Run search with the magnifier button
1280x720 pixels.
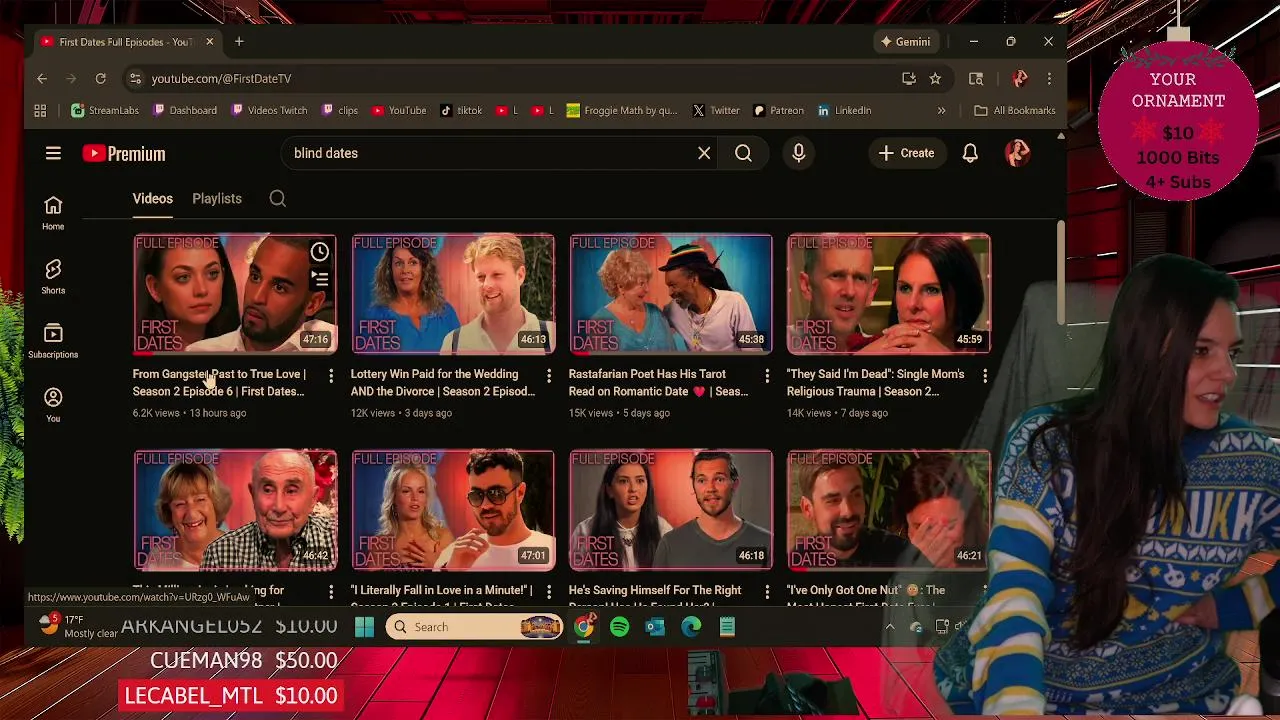pos(743,153)
